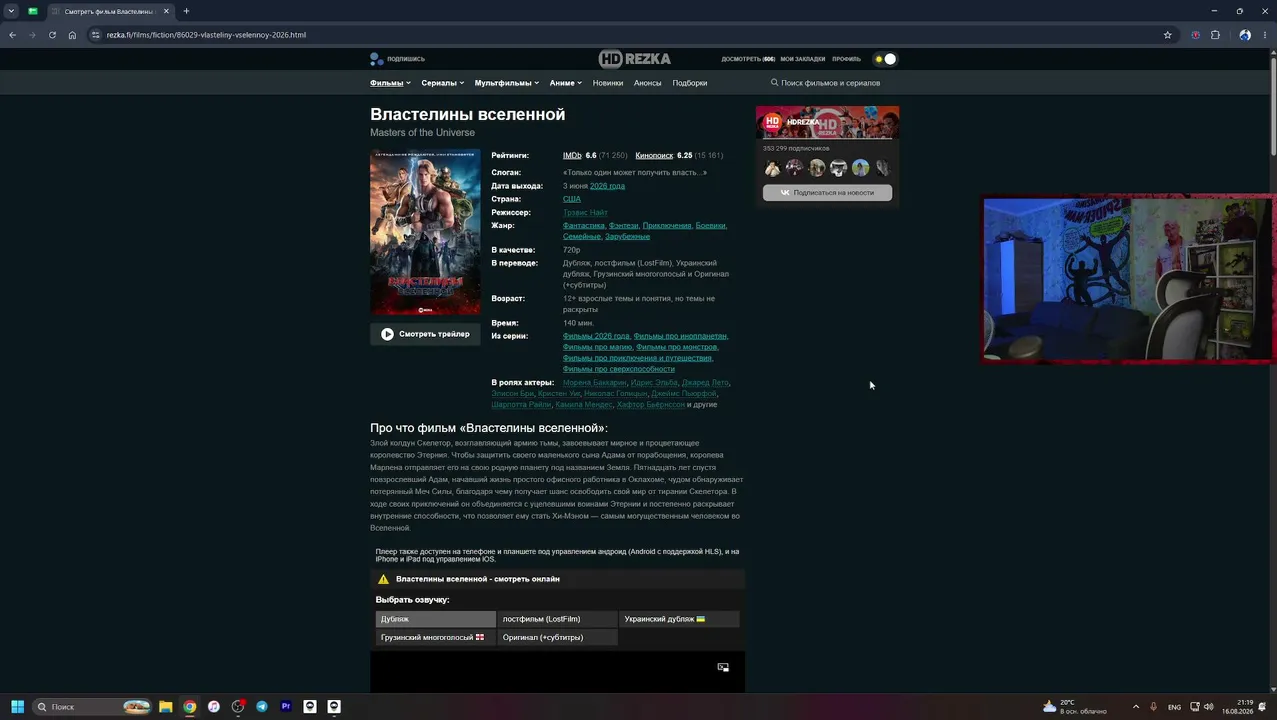Open Telegram from the taskbar

(262, 706)
